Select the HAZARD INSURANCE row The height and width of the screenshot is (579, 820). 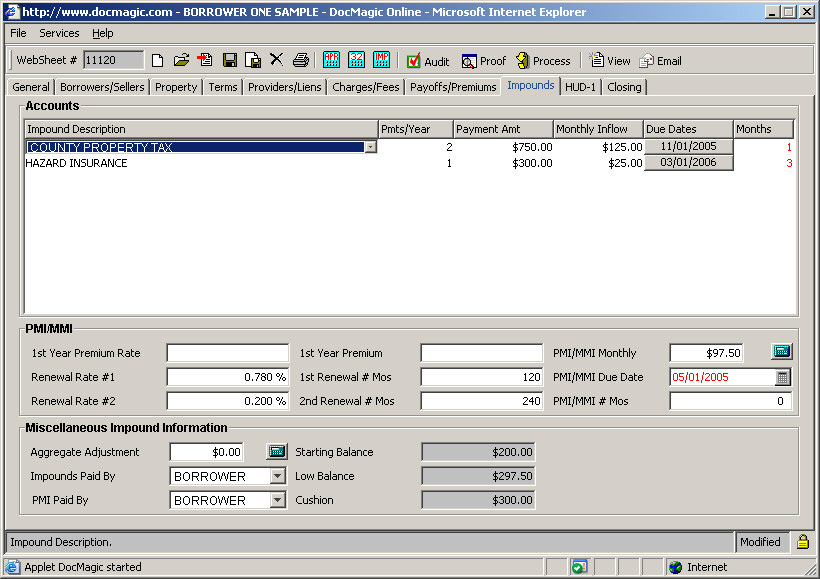409,163
